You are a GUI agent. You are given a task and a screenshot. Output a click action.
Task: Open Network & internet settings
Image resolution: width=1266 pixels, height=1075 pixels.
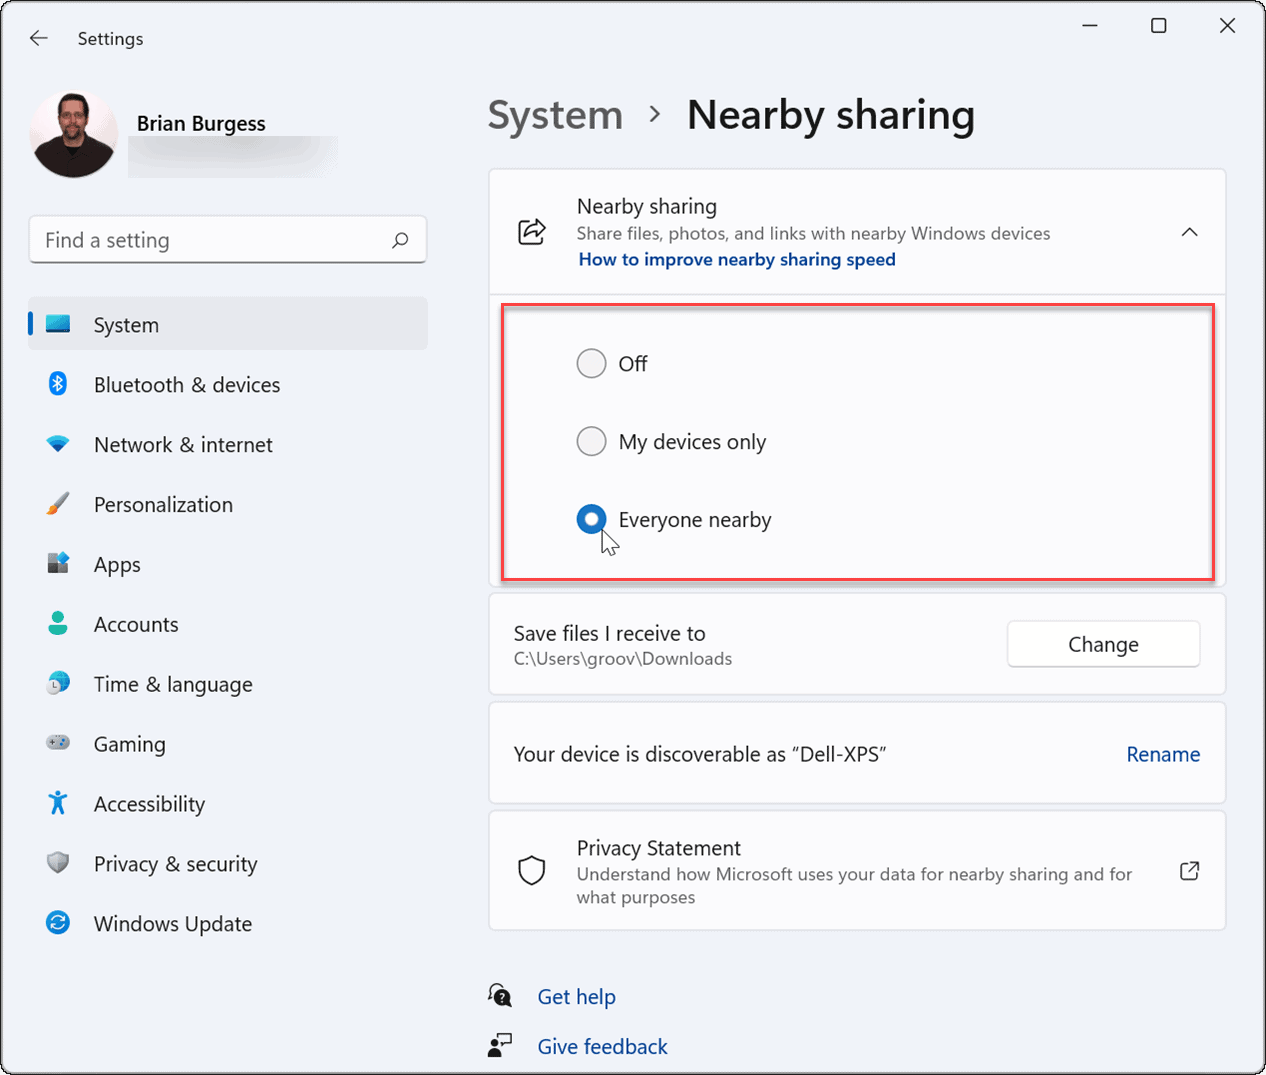[x=183, y=444]
